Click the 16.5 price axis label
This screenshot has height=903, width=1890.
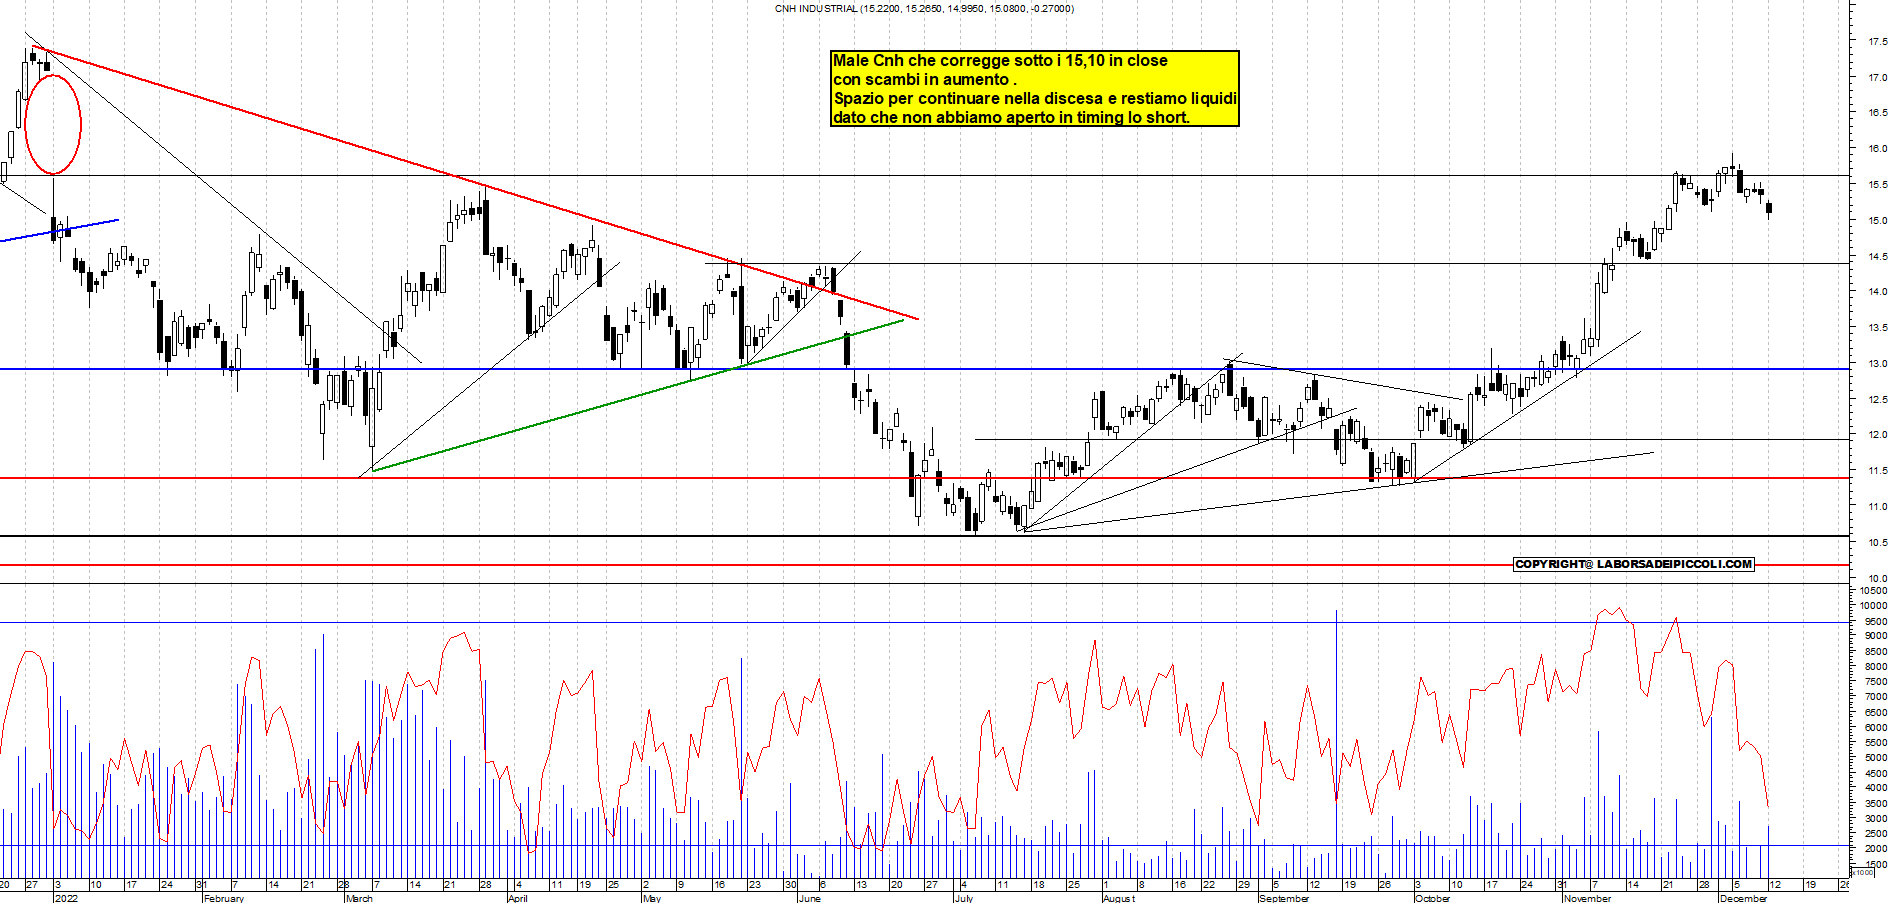click(x=1877, y=113)
